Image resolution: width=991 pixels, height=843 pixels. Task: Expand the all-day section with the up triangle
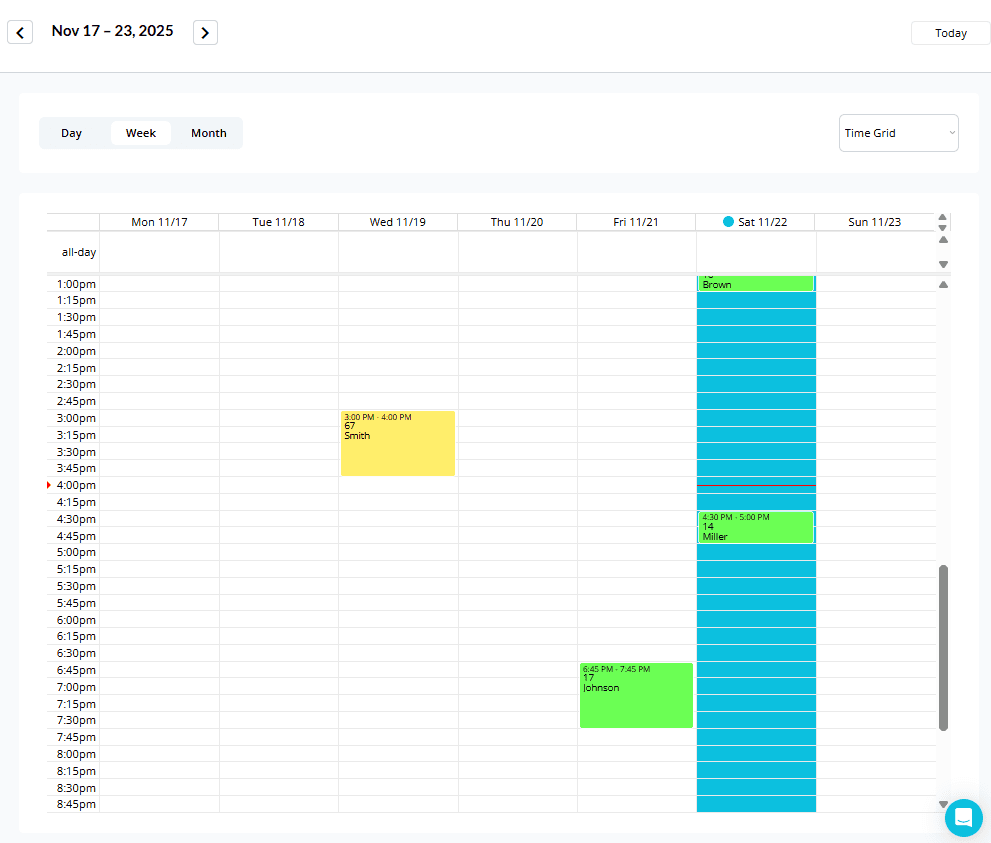pyautogui.click(x=942, y=217)
